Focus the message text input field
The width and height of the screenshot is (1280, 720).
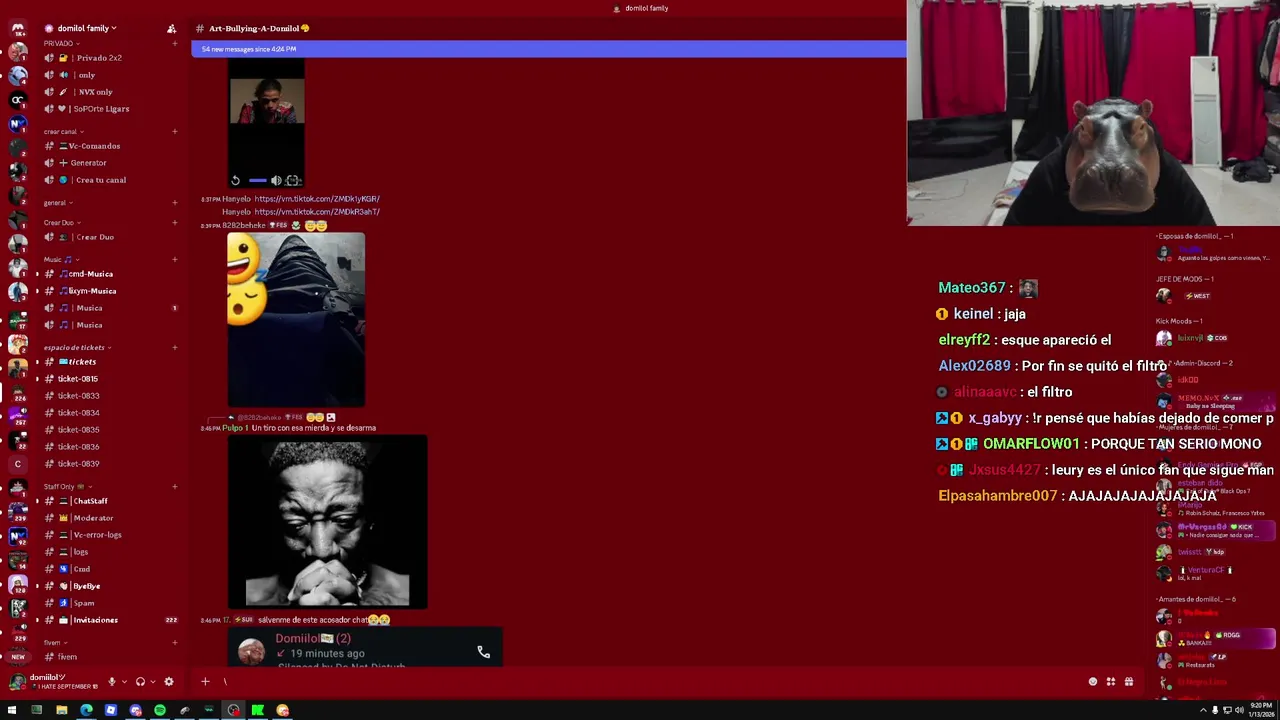pyautogui.click(x=650, y=682)
